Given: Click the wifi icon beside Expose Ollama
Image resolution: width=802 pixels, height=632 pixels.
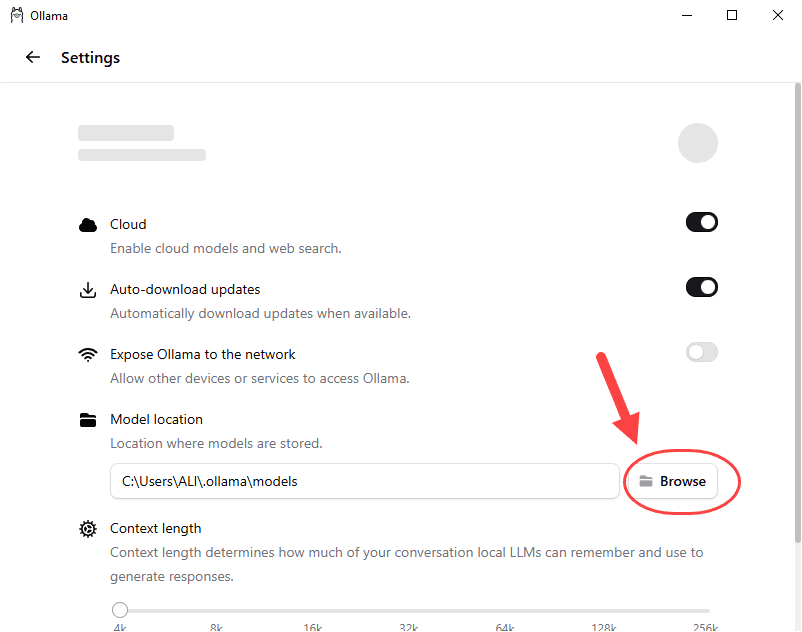Looking at the screenshot, I should (88, 354).
